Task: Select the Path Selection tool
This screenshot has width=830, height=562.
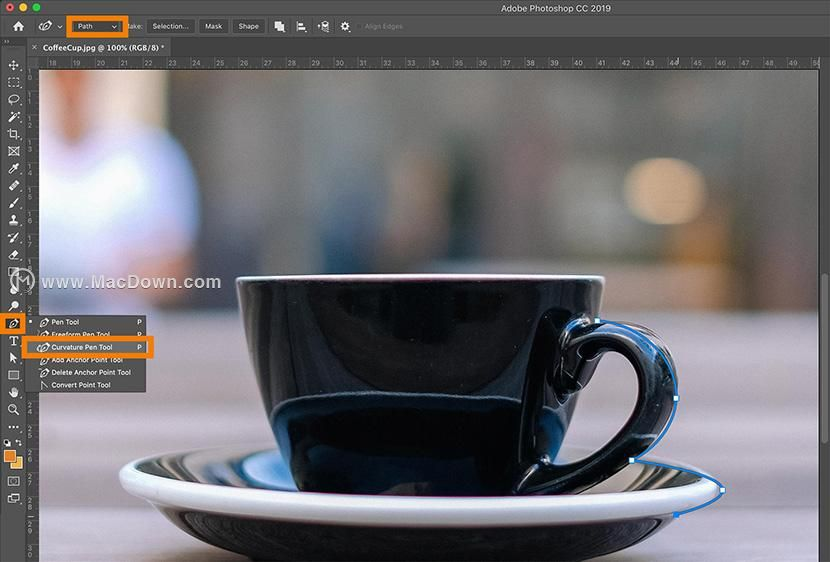Action: (14, 358)
